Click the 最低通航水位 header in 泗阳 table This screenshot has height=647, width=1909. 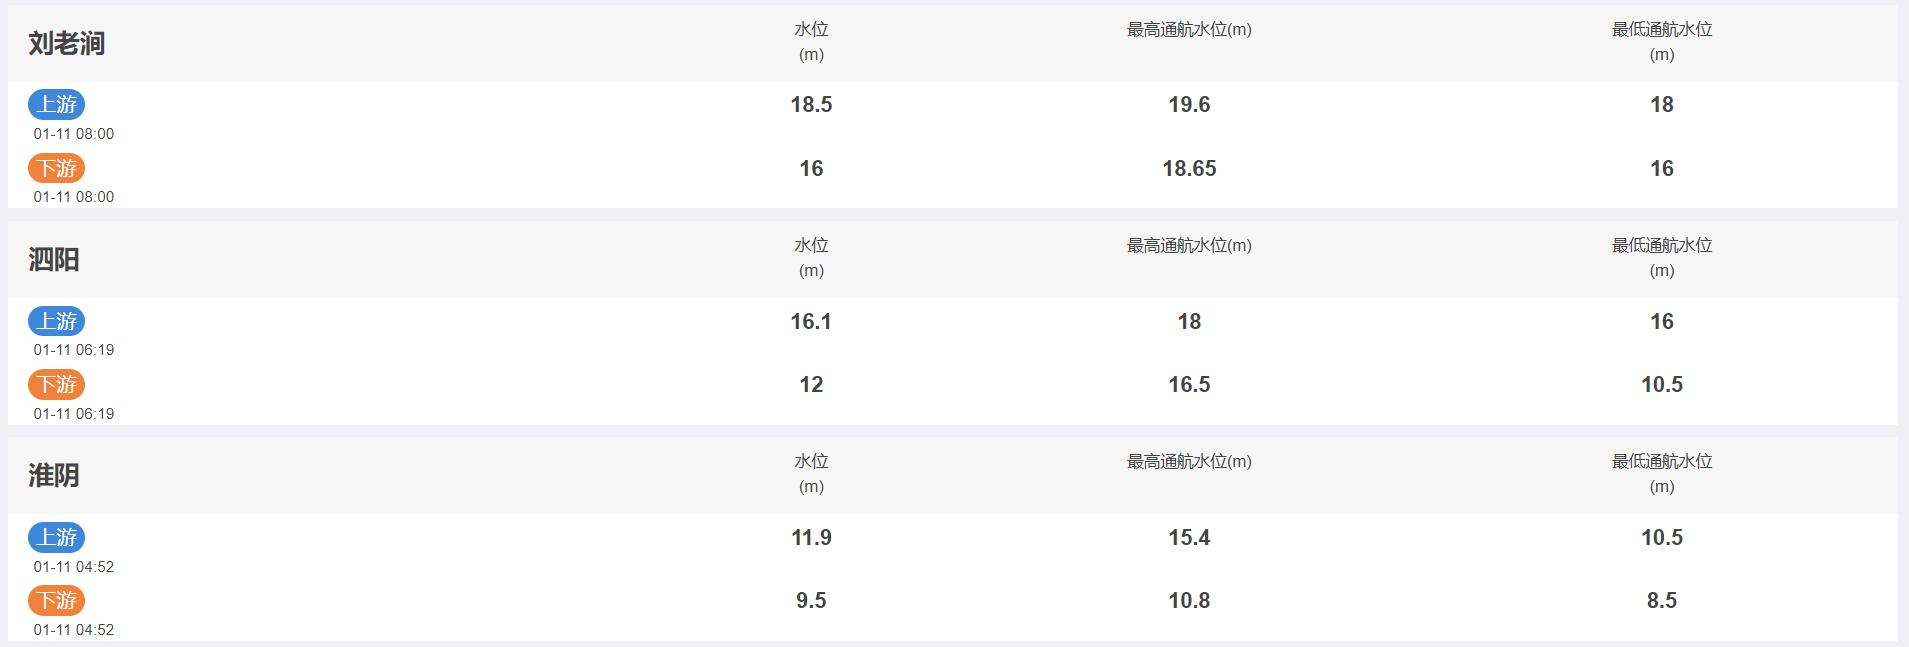1662,258
